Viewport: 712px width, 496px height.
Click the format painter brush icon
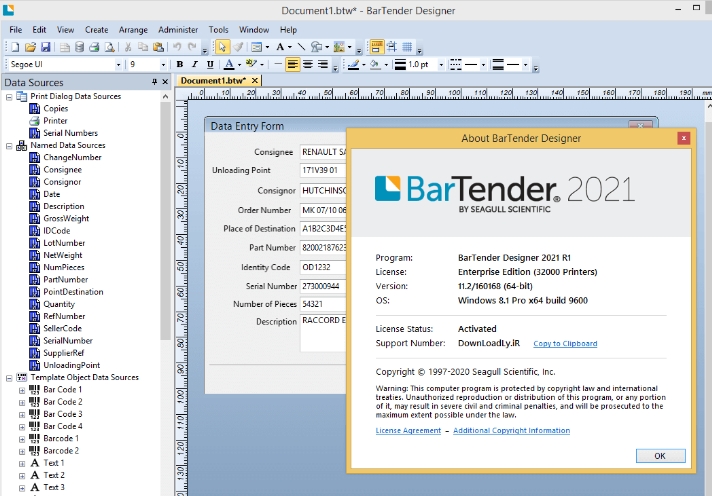pos(238,47)
